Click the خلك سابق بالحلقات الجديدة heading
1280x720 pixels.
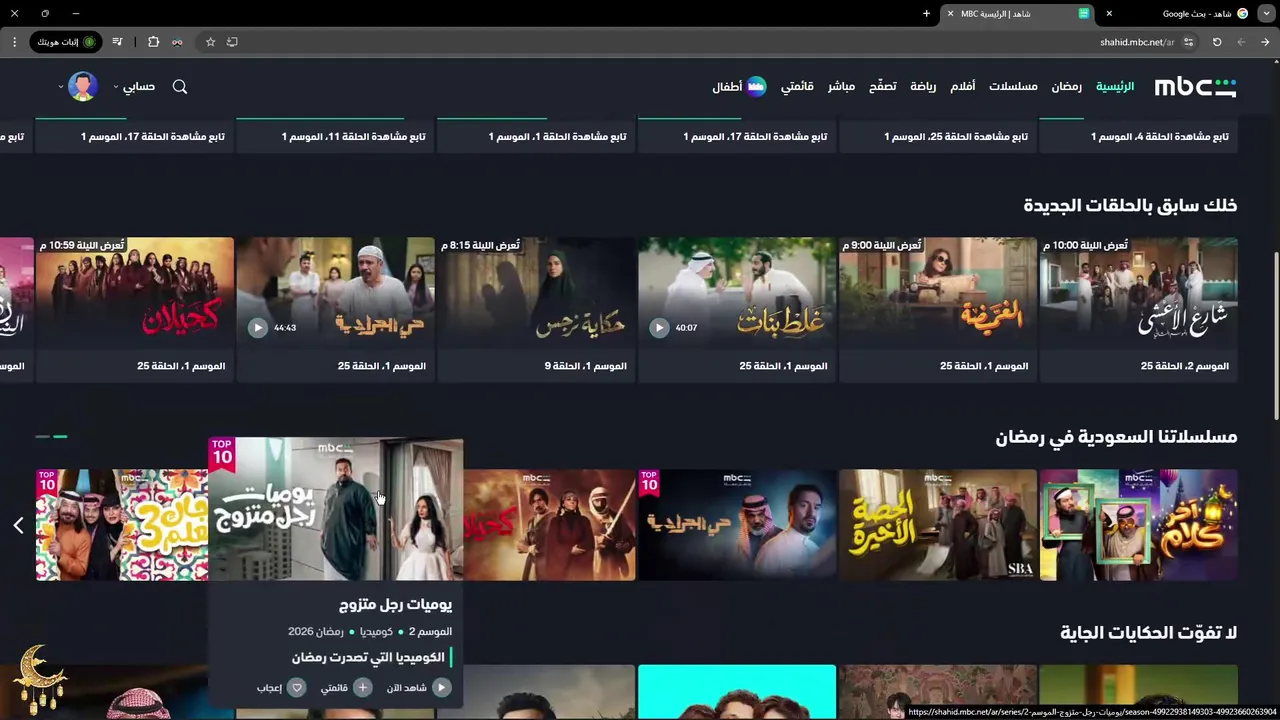(1130, 205)
